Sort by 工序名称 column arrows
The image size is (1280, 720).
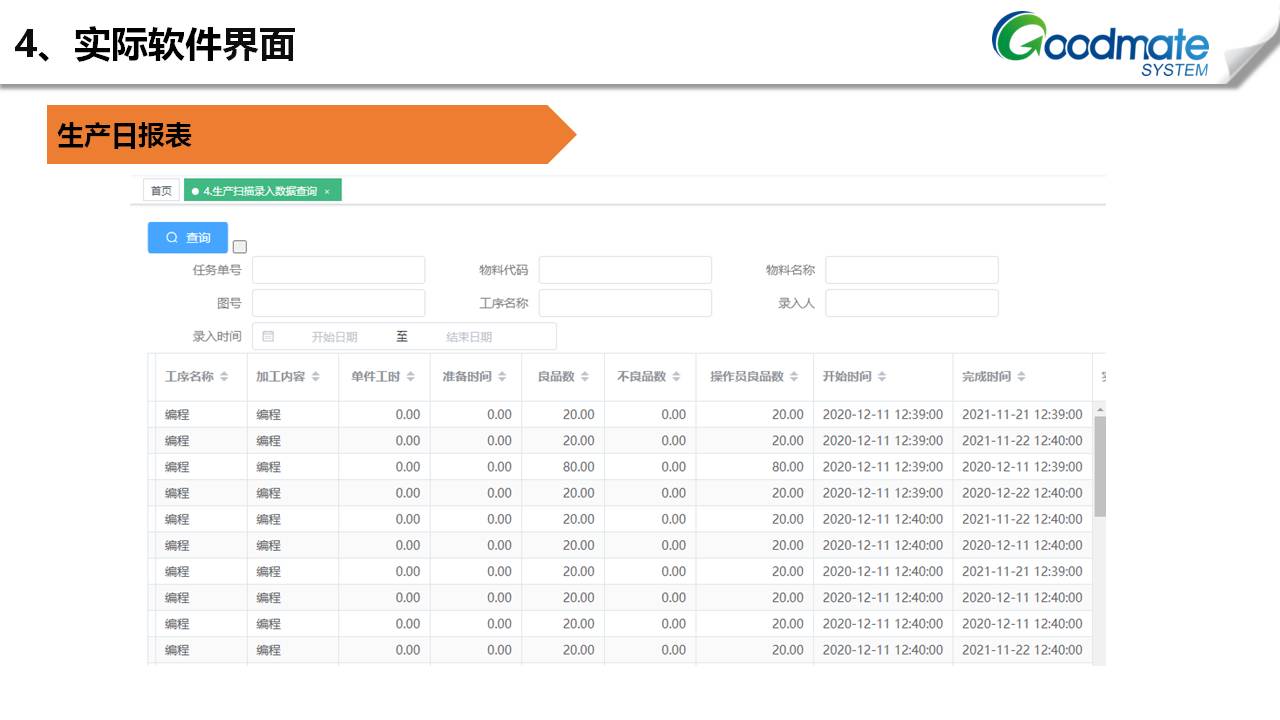click(225, 377)
